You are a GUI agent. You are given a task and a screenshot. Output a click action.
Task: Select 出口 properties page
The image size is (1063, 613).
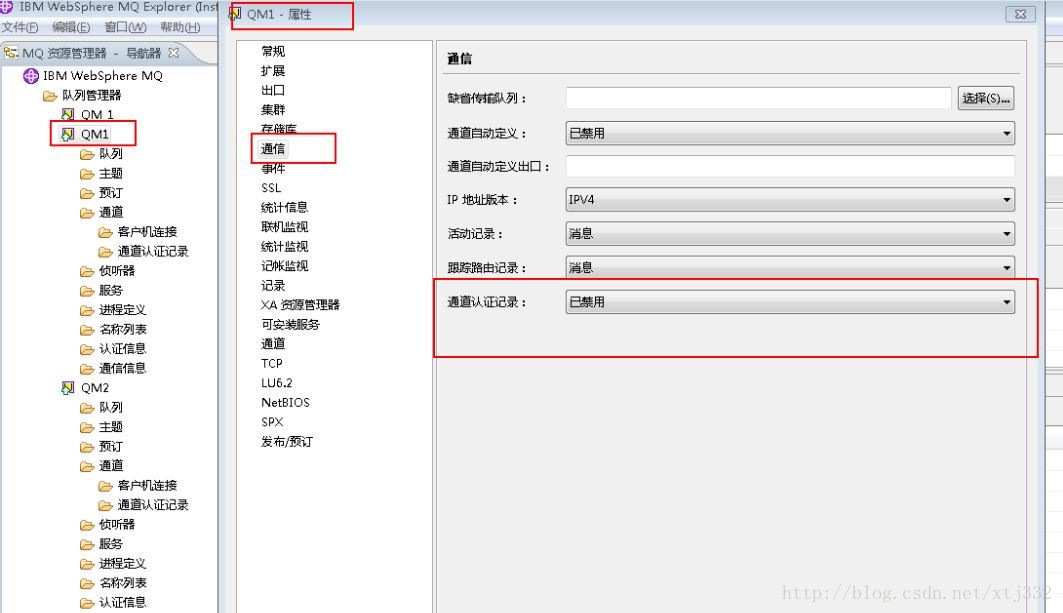coord(273,90)
